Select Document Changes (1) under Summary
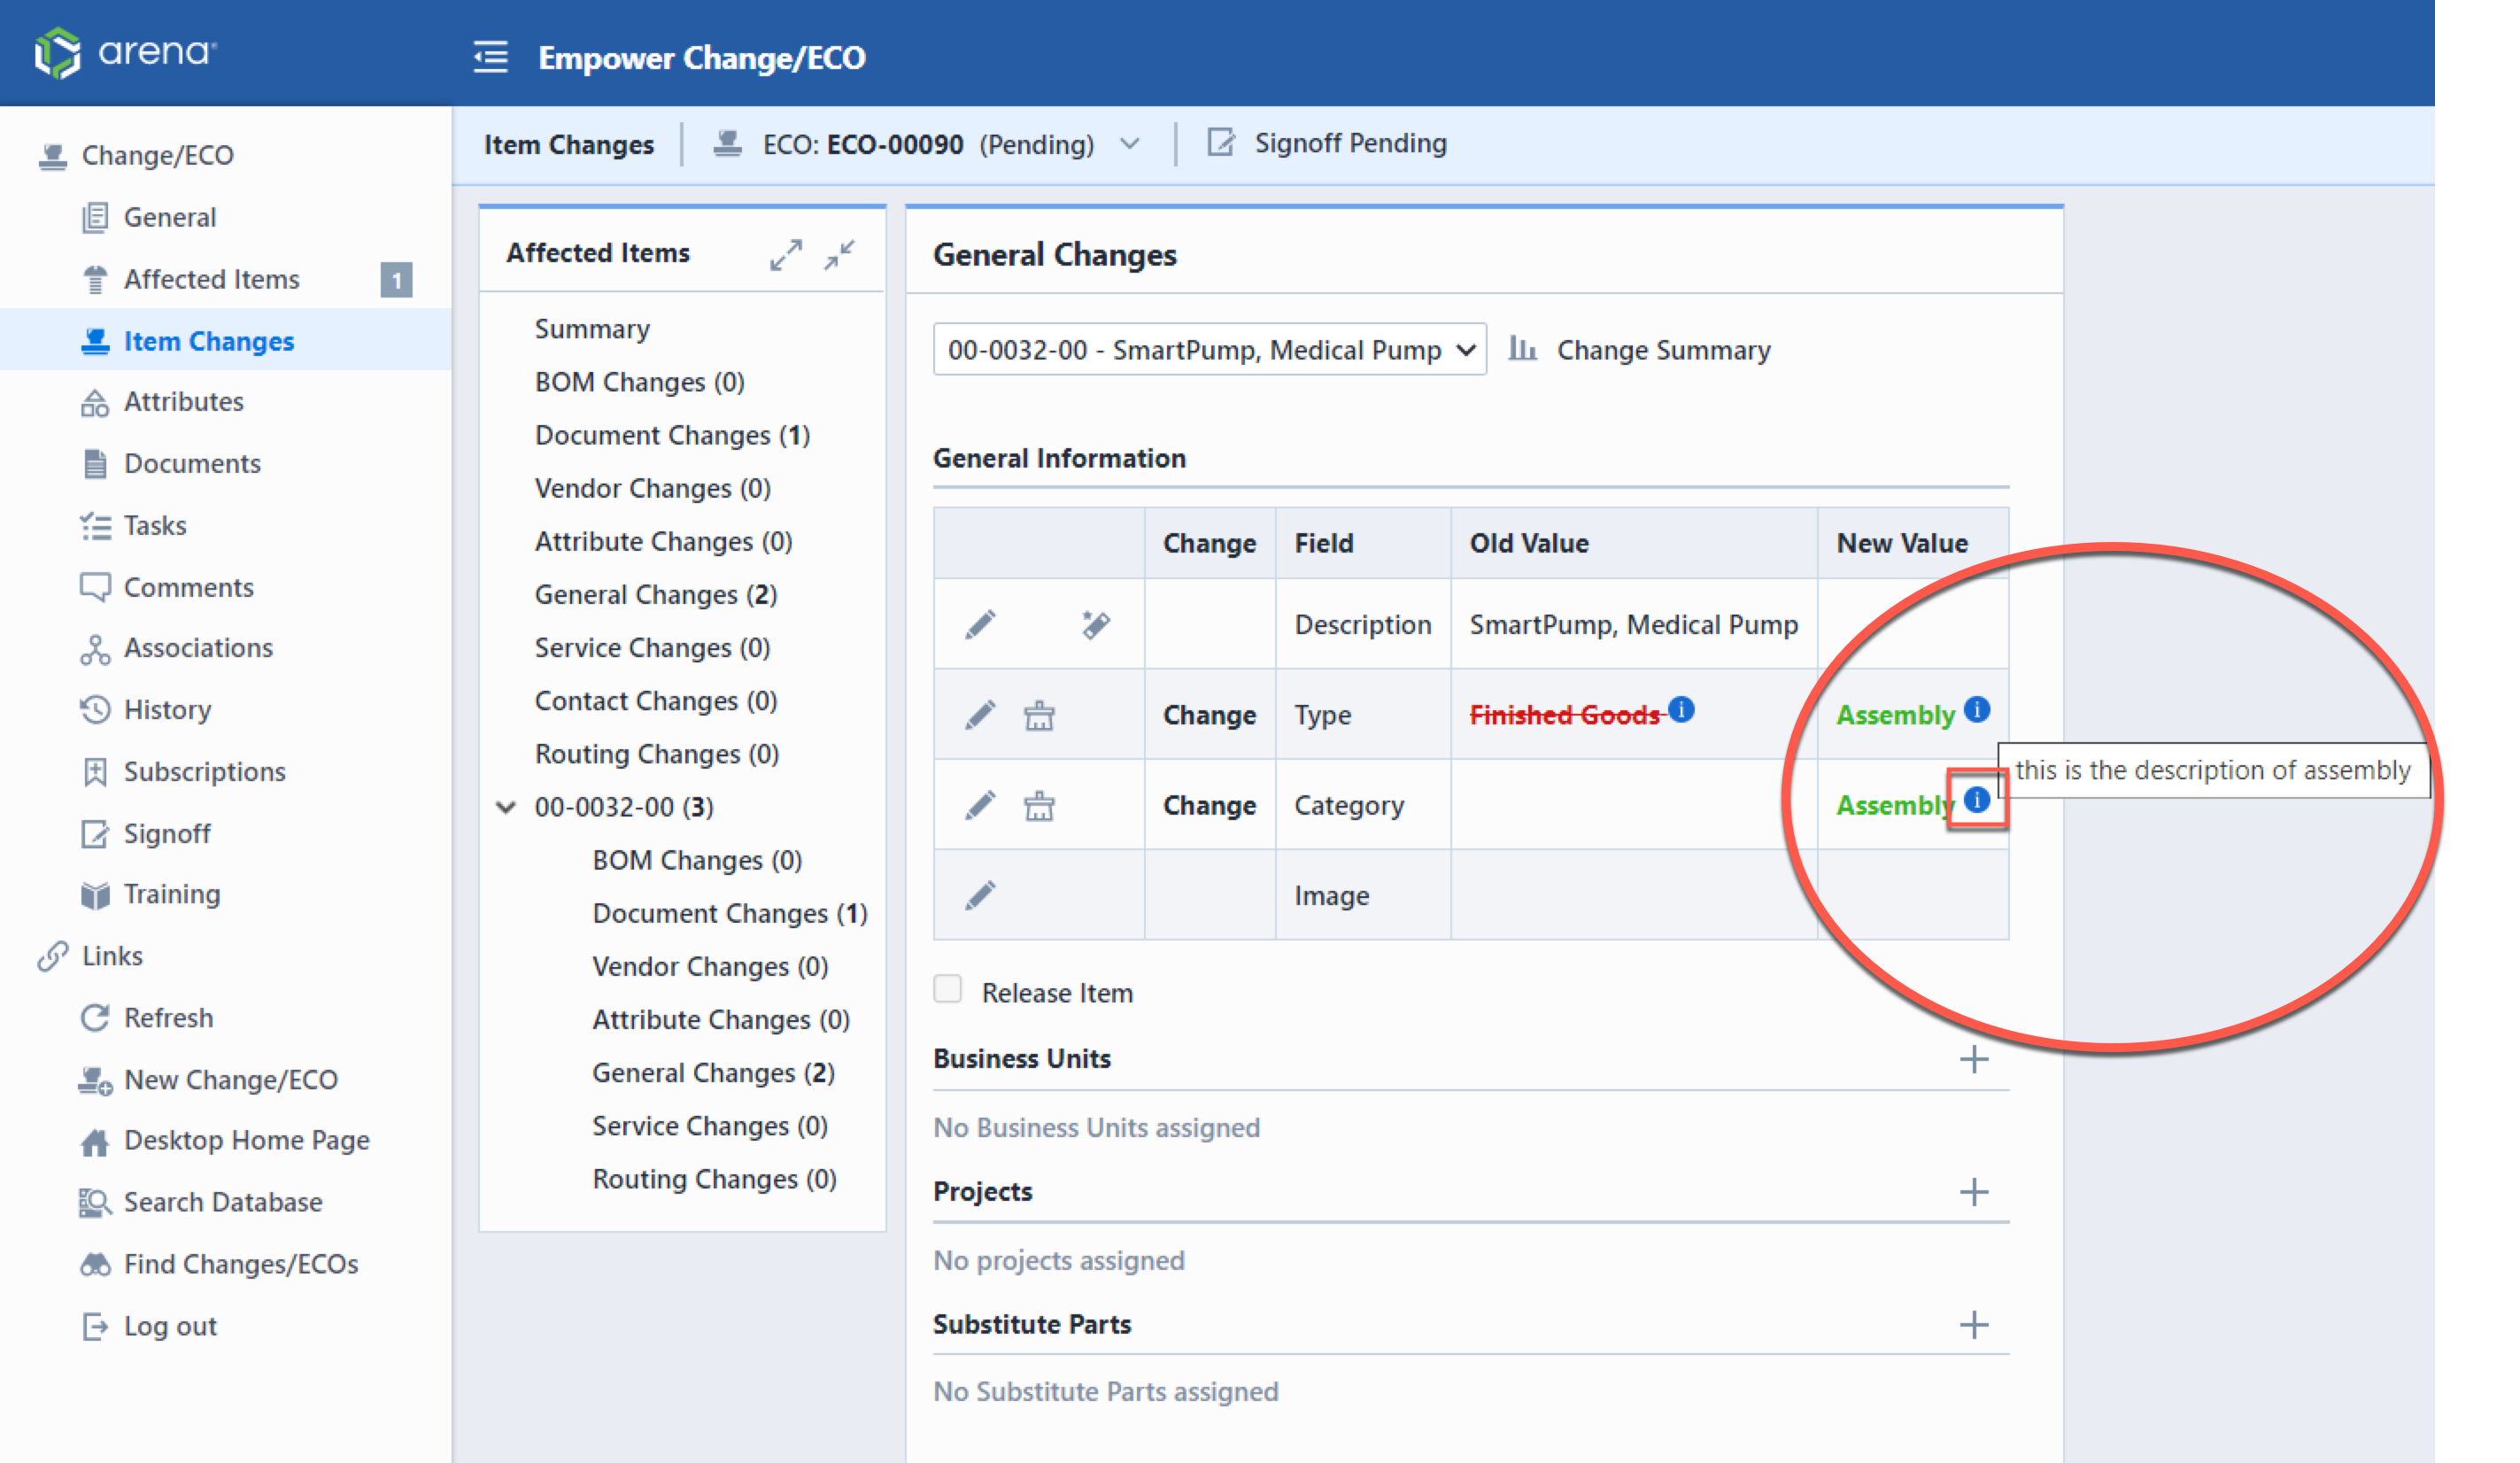The height and width of the screenshot is (1463, 2520). point(672,435)
